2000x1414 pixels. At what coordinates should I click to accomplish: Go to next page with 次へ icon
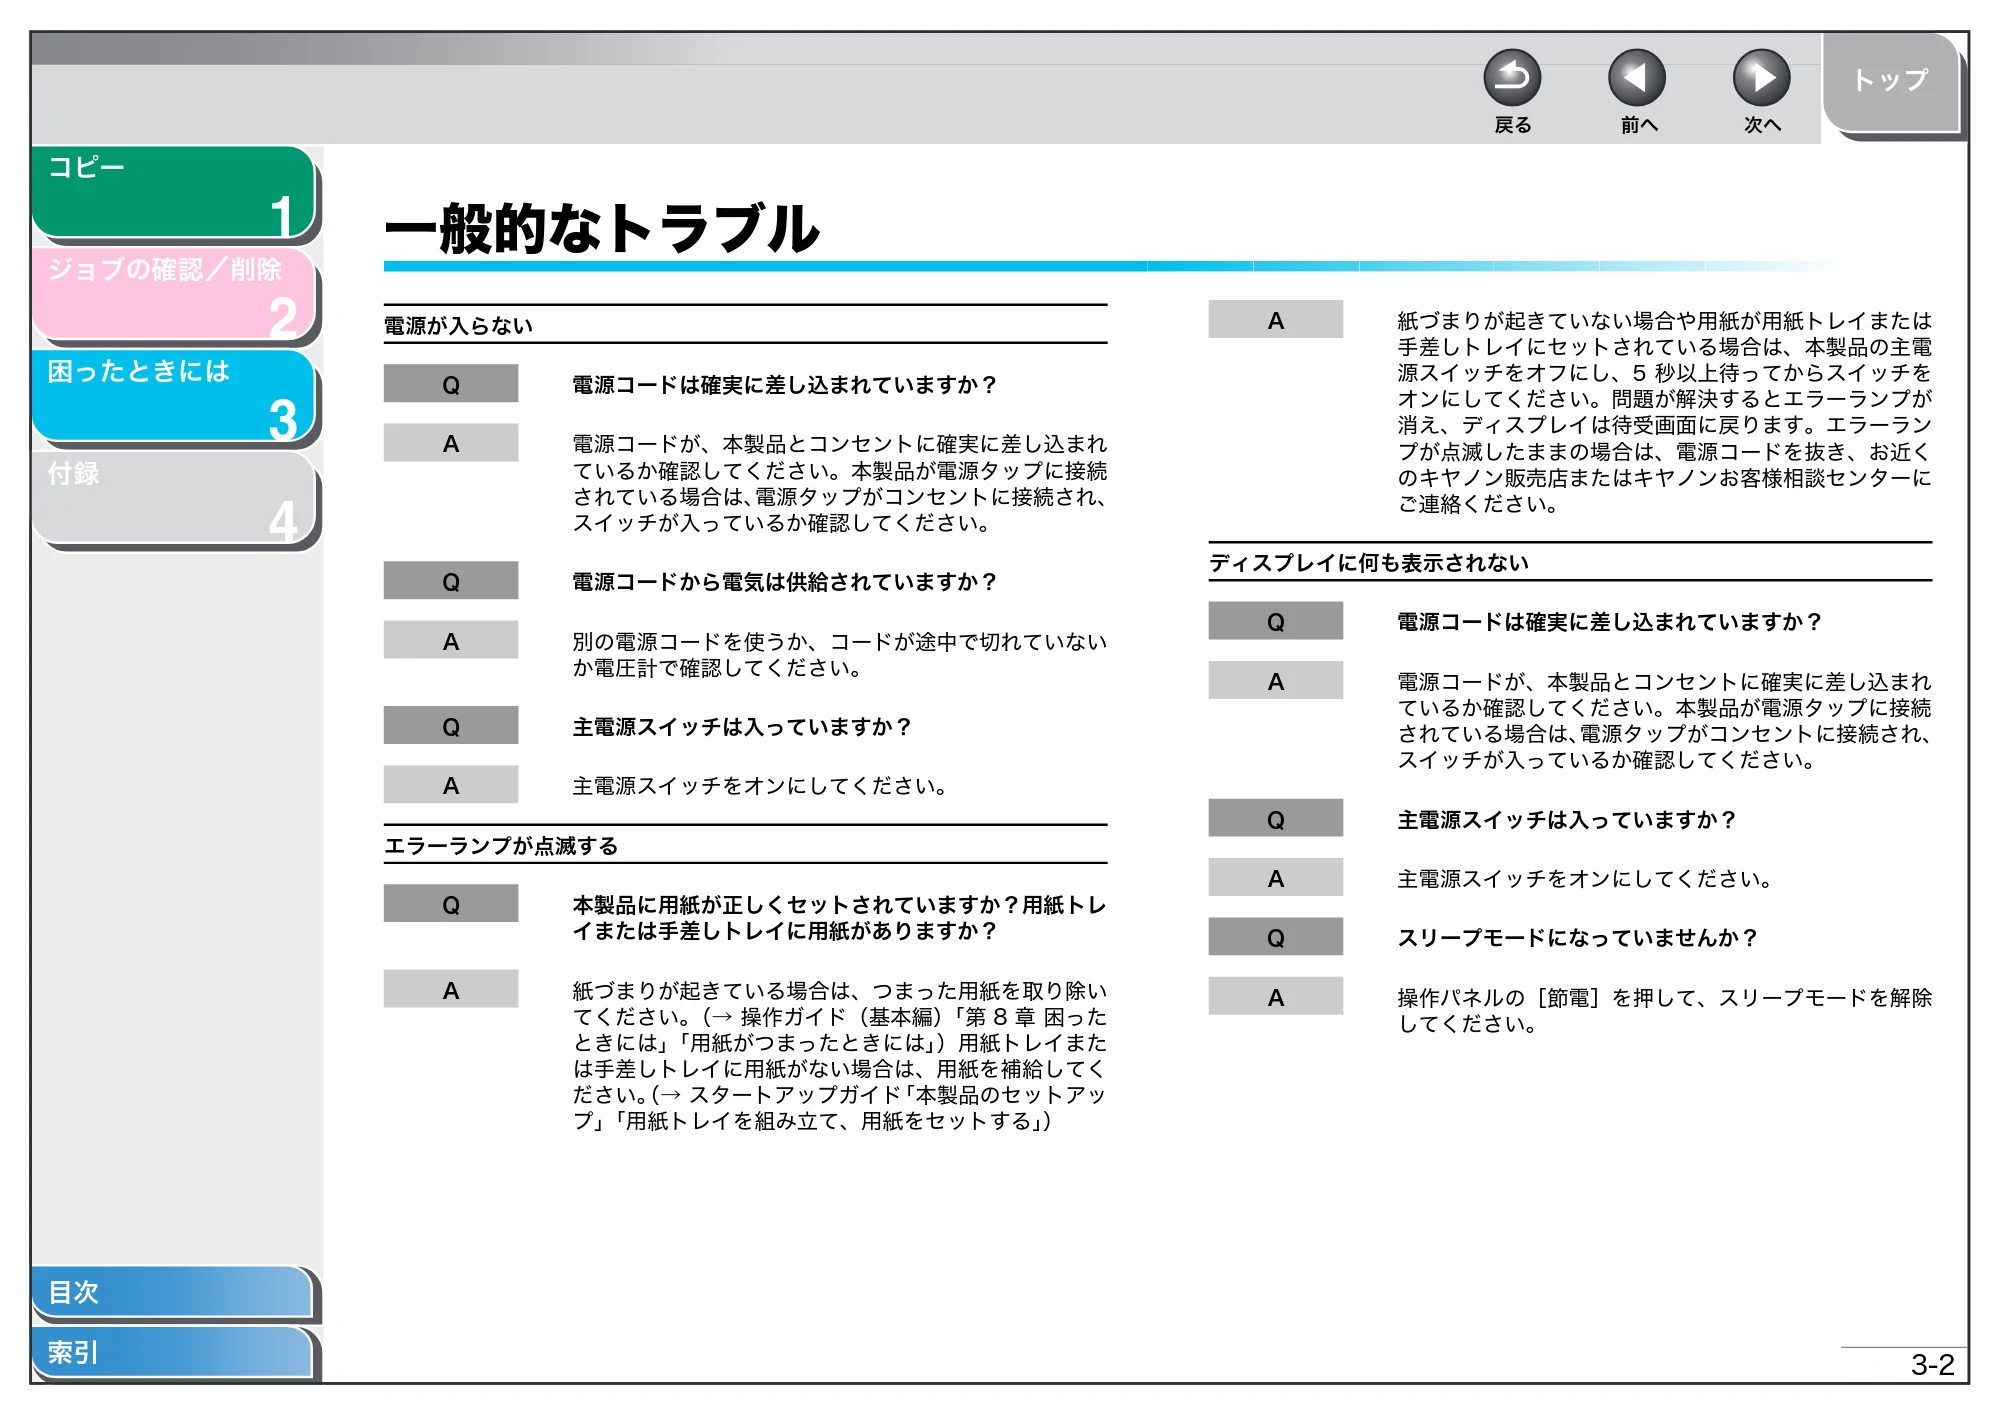(x=1761, y=78)
